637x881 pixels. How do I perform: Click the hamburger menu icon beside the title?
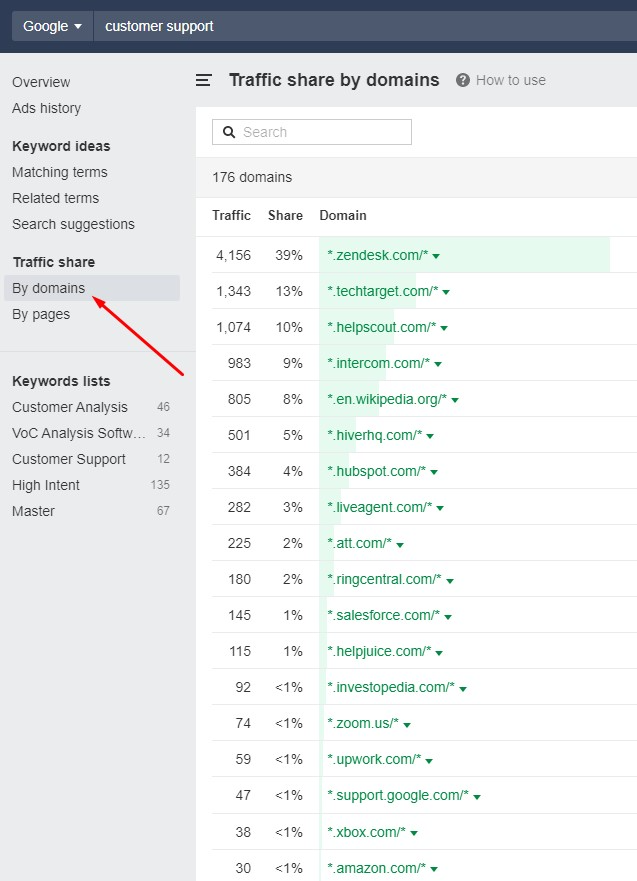(204, 81)
